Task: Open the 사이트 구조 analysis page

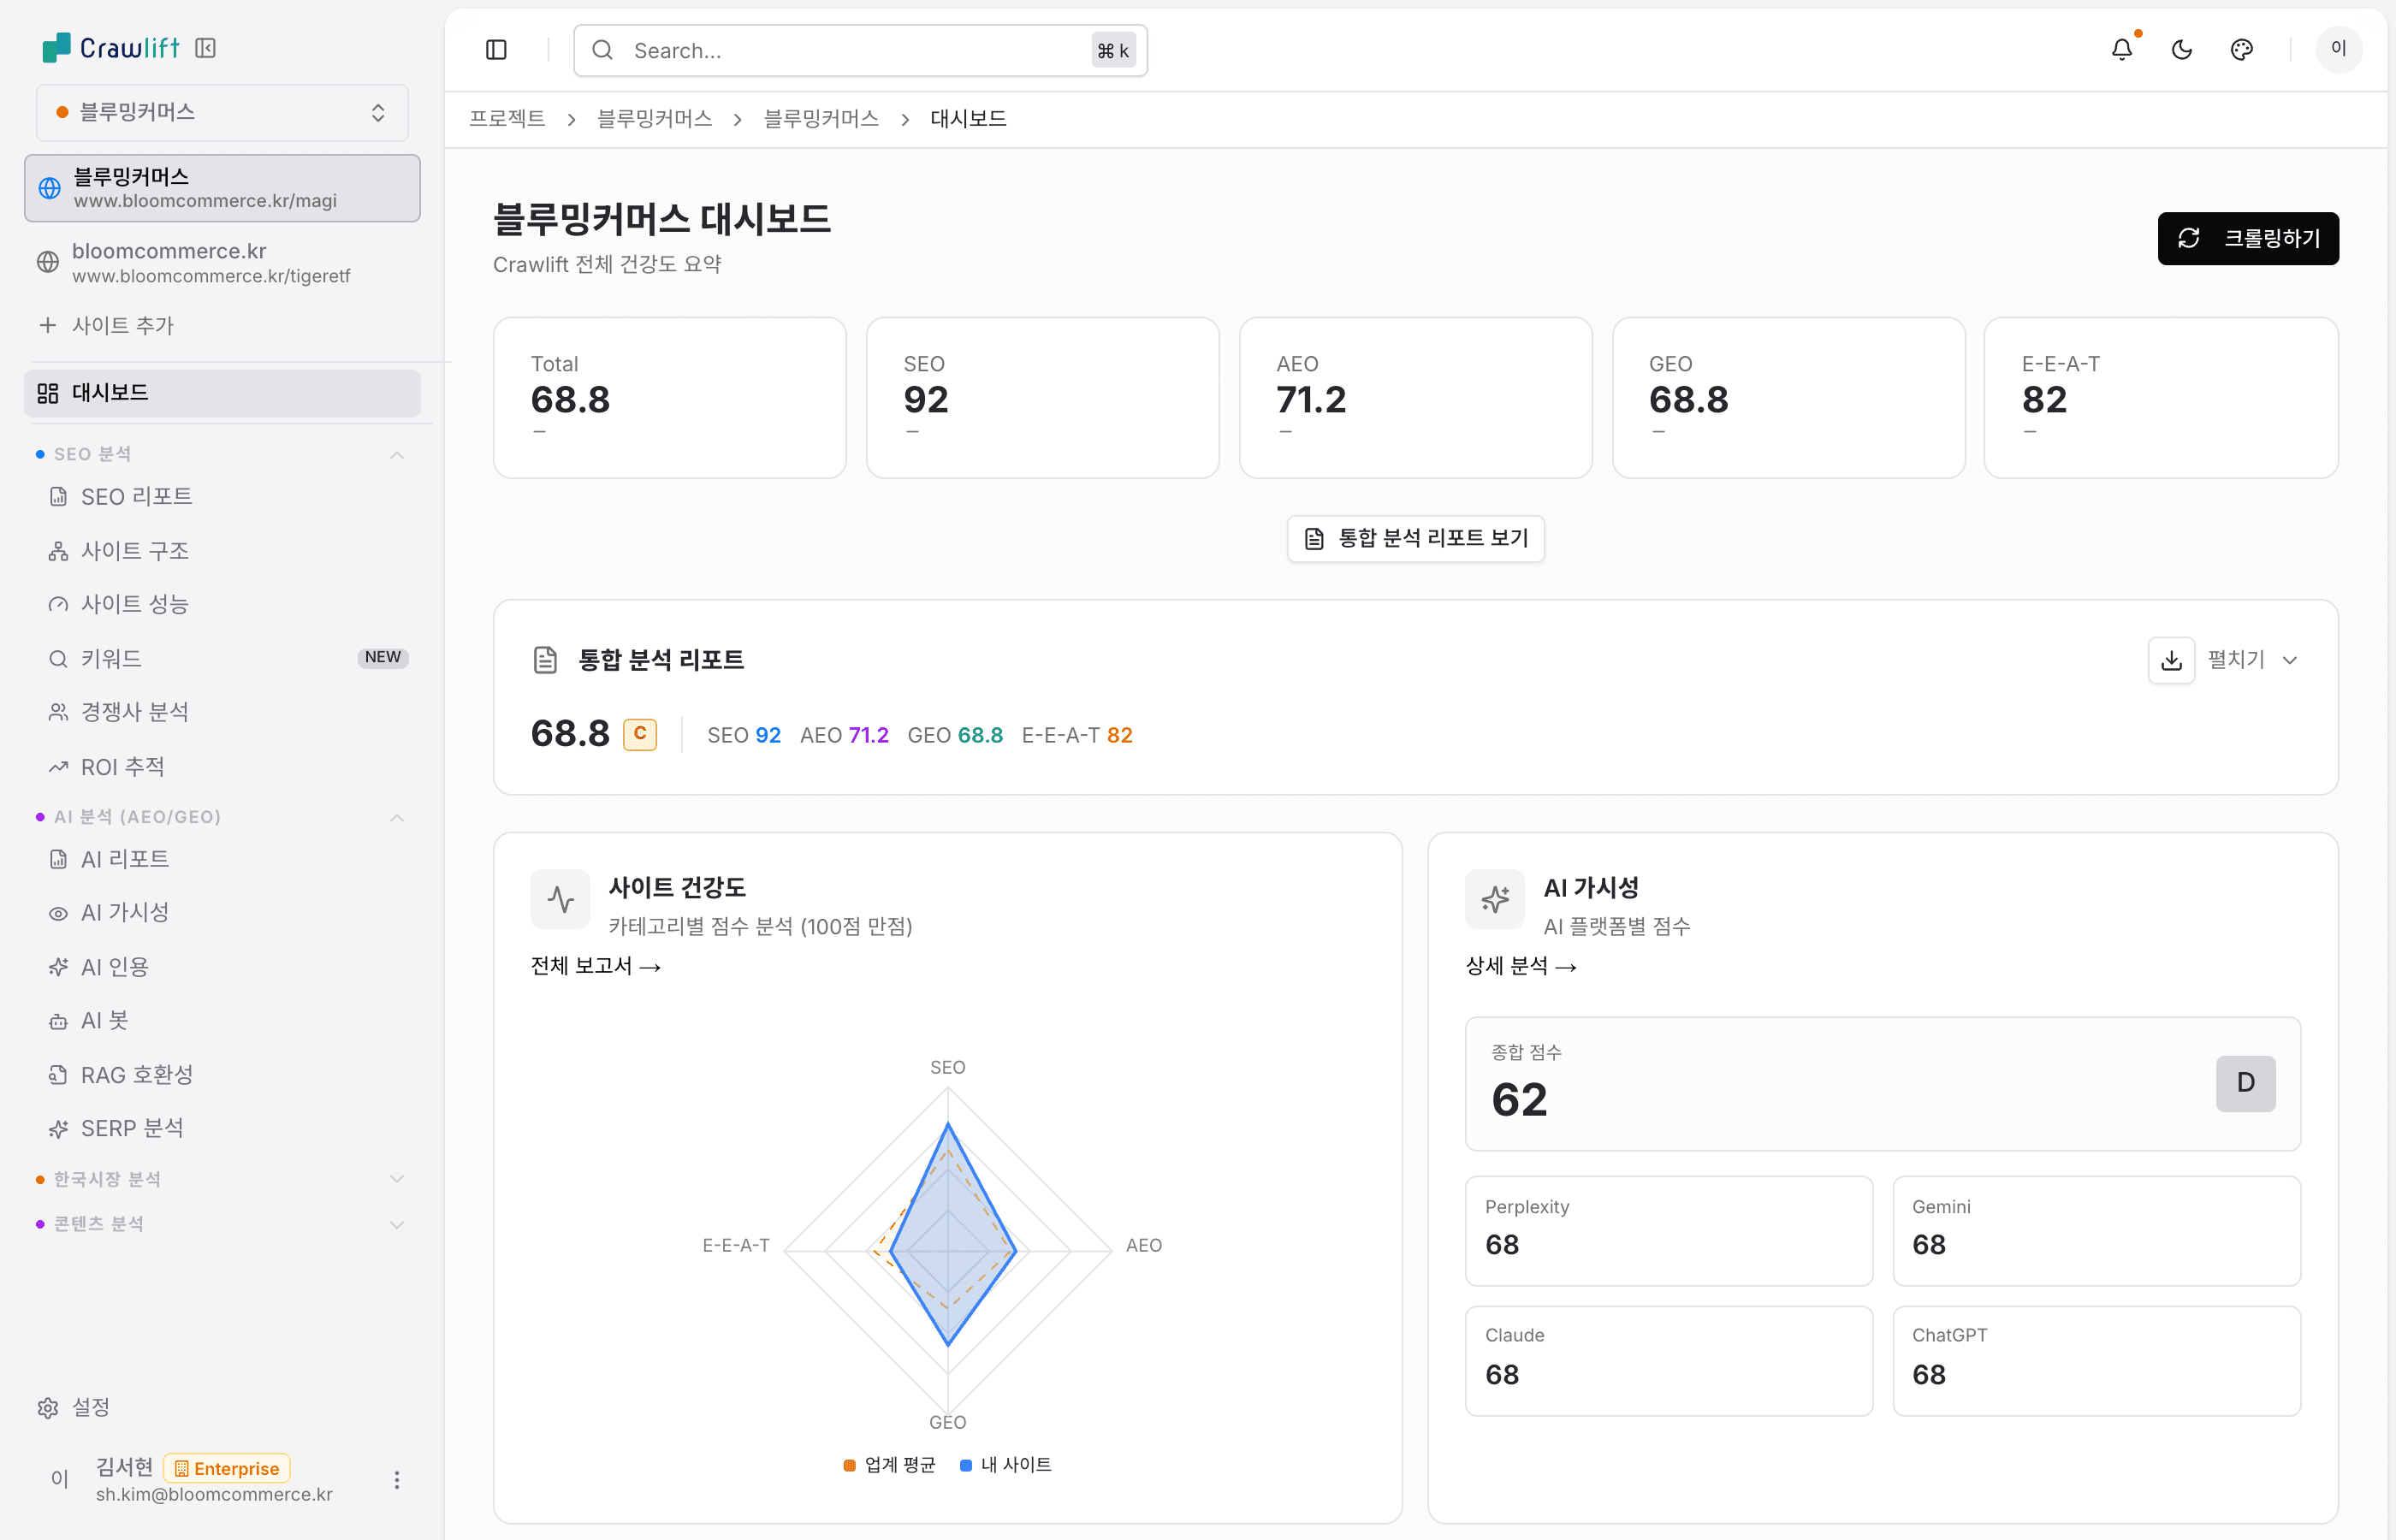Action: [x=134, y=549]
